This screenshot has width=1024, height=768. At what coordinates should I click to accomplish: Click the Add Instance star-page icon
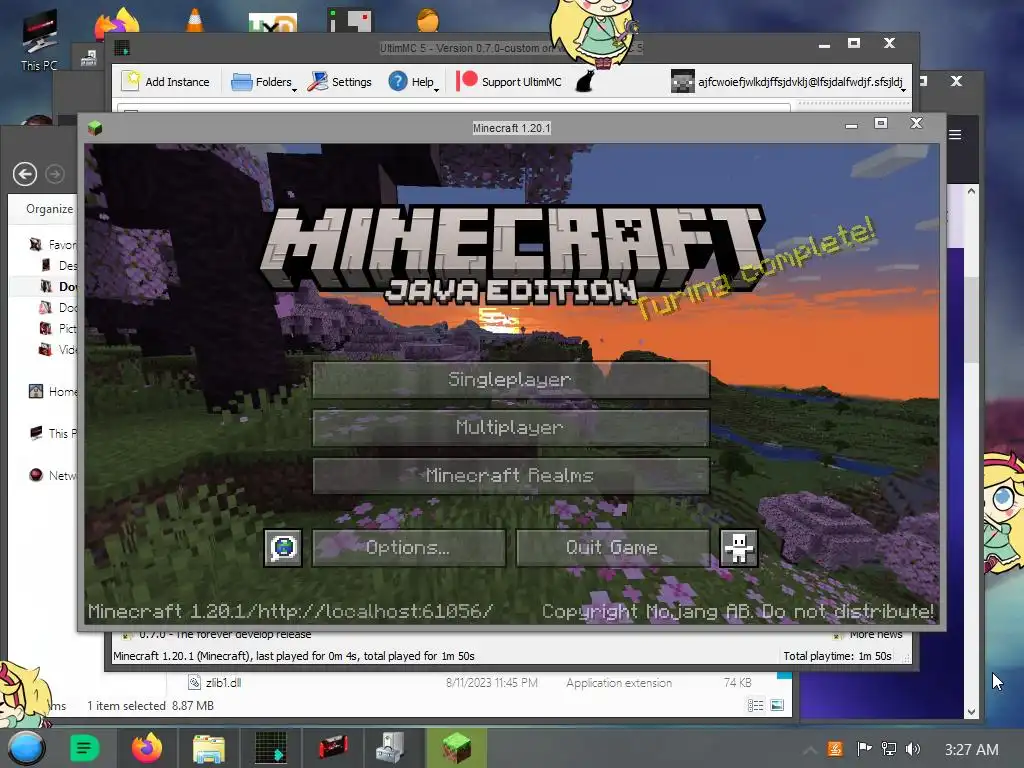pyautogui.click(x=131, y=81)
